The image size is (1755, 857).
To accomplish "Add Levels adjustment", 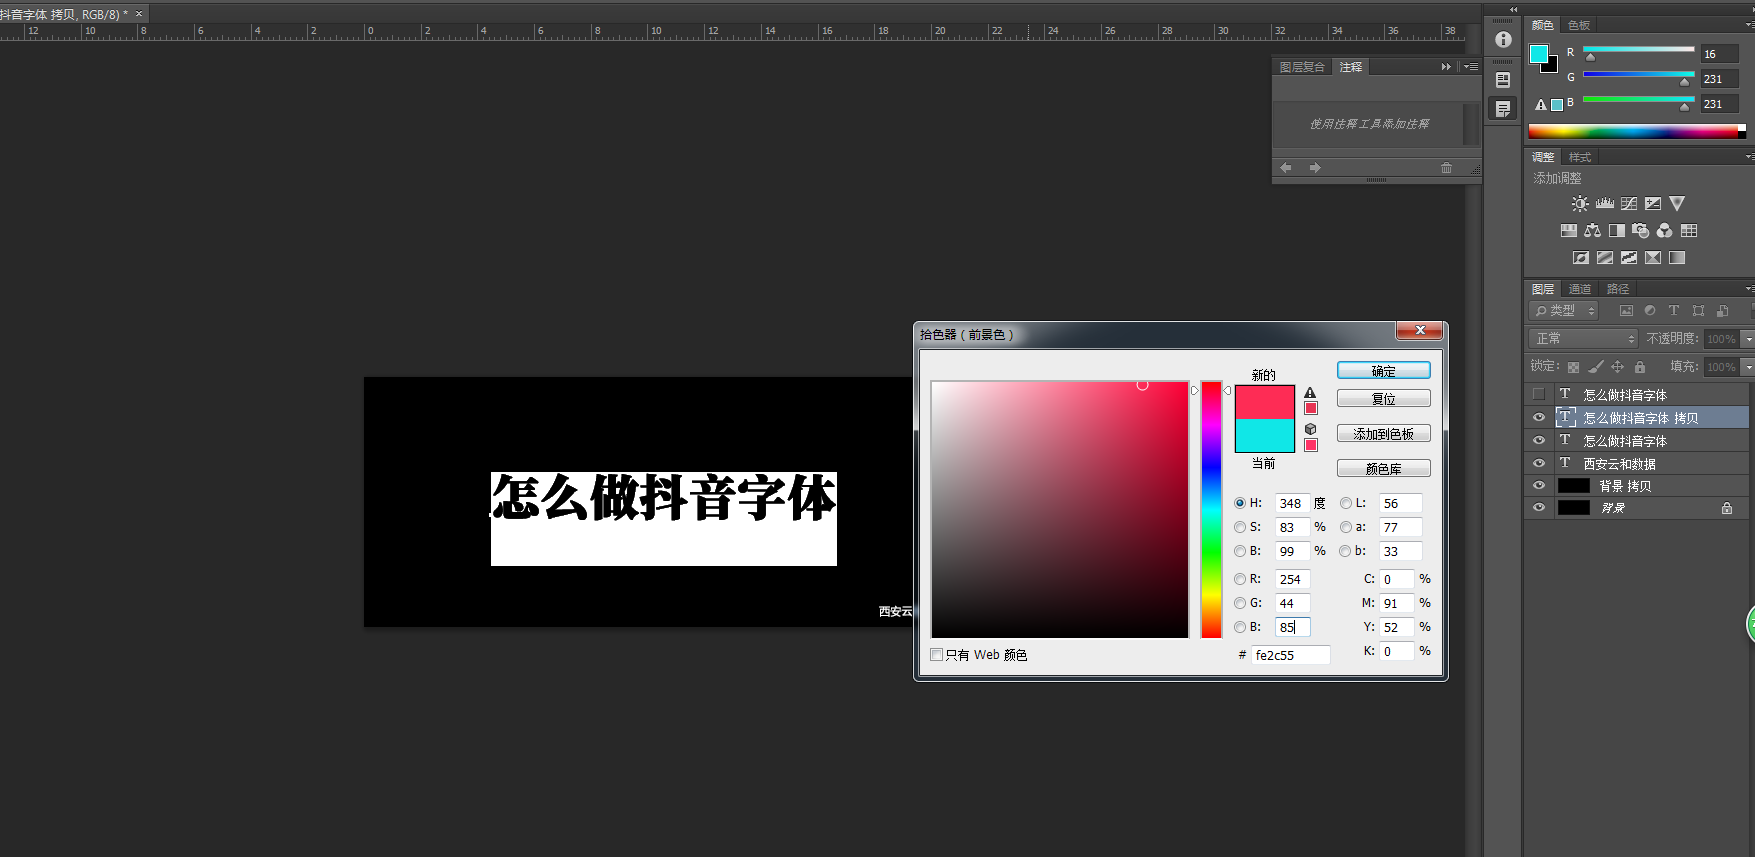I will point(1604,203).
